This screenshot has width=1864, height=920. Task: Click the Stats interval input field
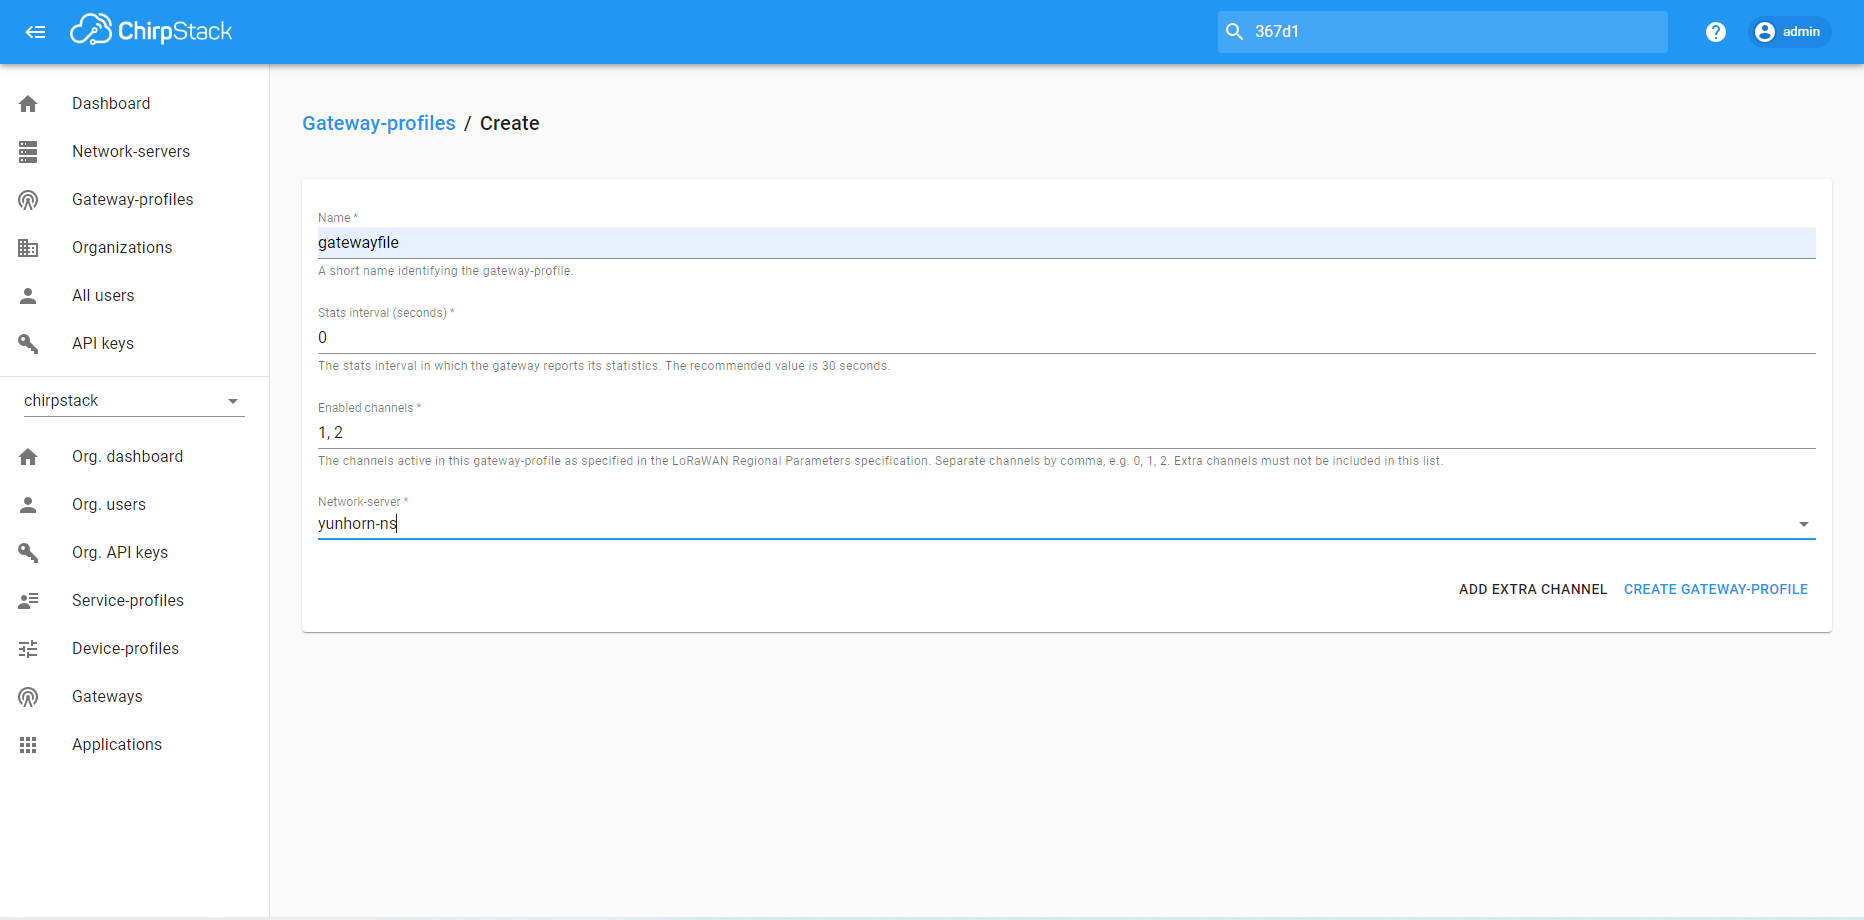pos(1066,338)
